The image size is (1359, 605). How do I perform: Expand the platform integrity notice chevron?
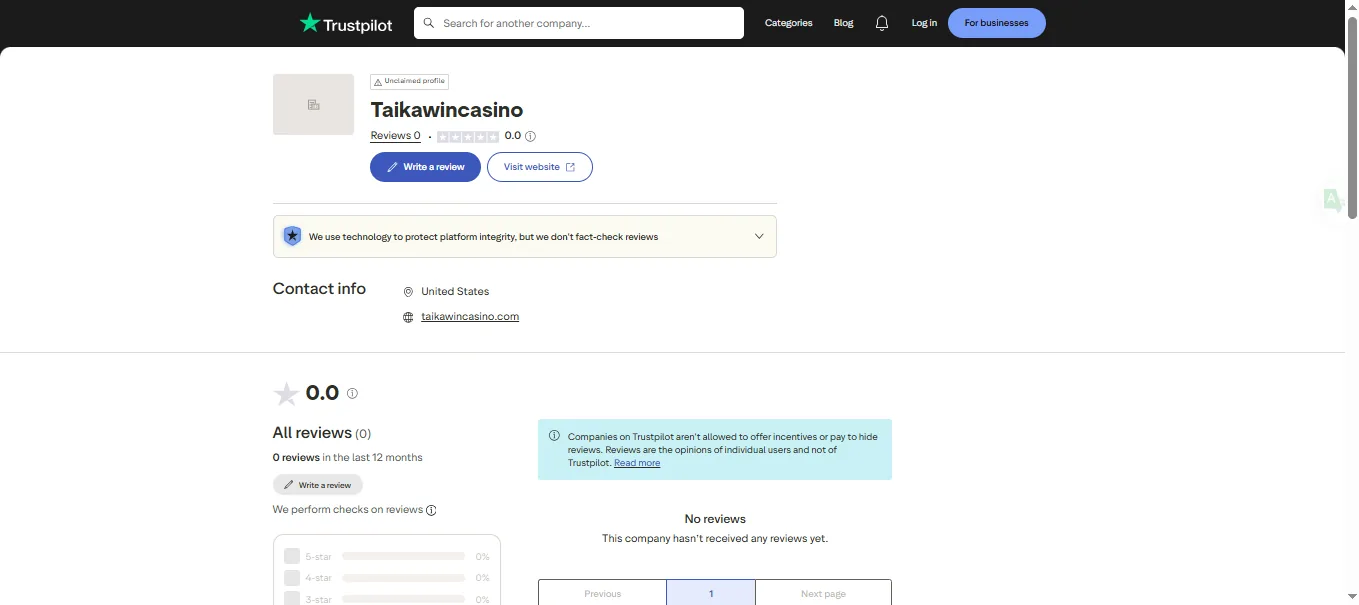coord(759,237)
